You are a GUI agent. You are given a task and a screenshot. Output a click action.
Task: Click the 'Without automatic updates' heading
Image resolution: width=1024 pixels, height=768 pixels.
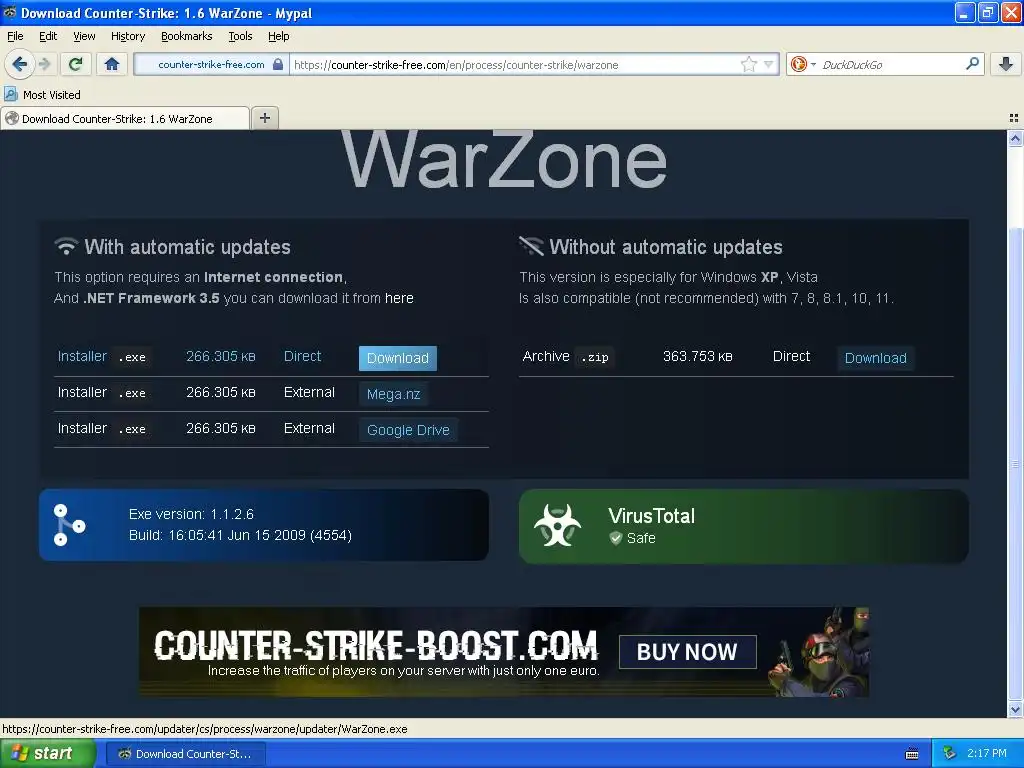(x=666, y=247)
